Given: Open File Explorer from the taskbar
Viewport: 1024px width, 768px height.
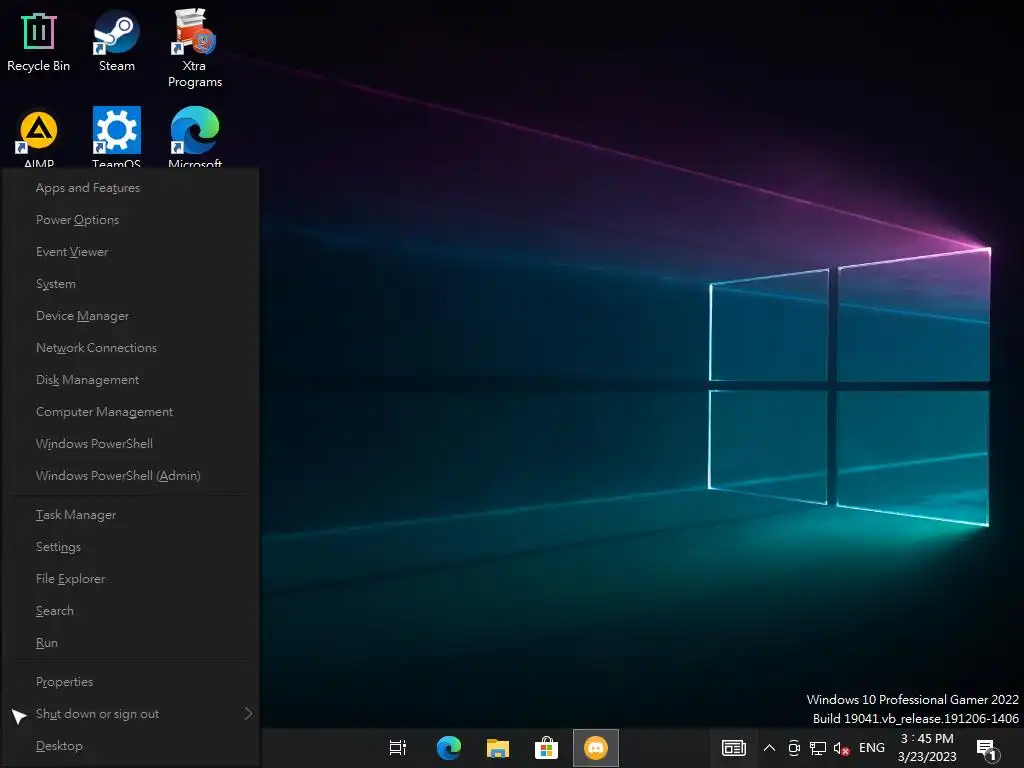Looking at the screenshot, I should point(498,748).
